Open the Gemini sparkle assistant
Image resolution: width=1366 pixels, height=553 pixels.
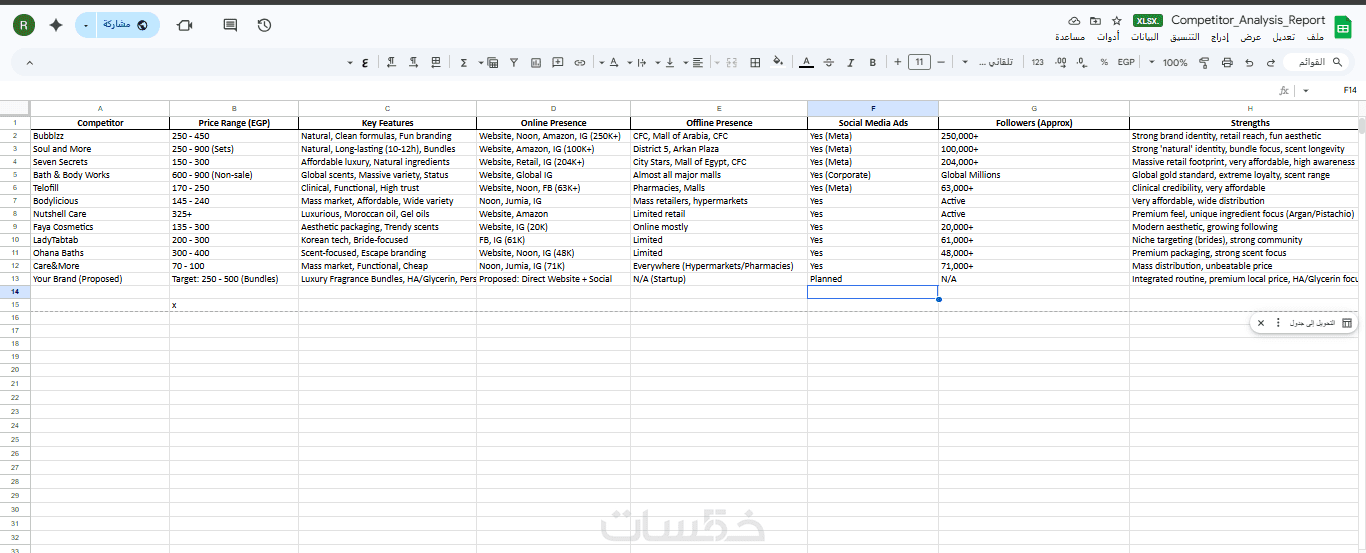pos(56,25)
